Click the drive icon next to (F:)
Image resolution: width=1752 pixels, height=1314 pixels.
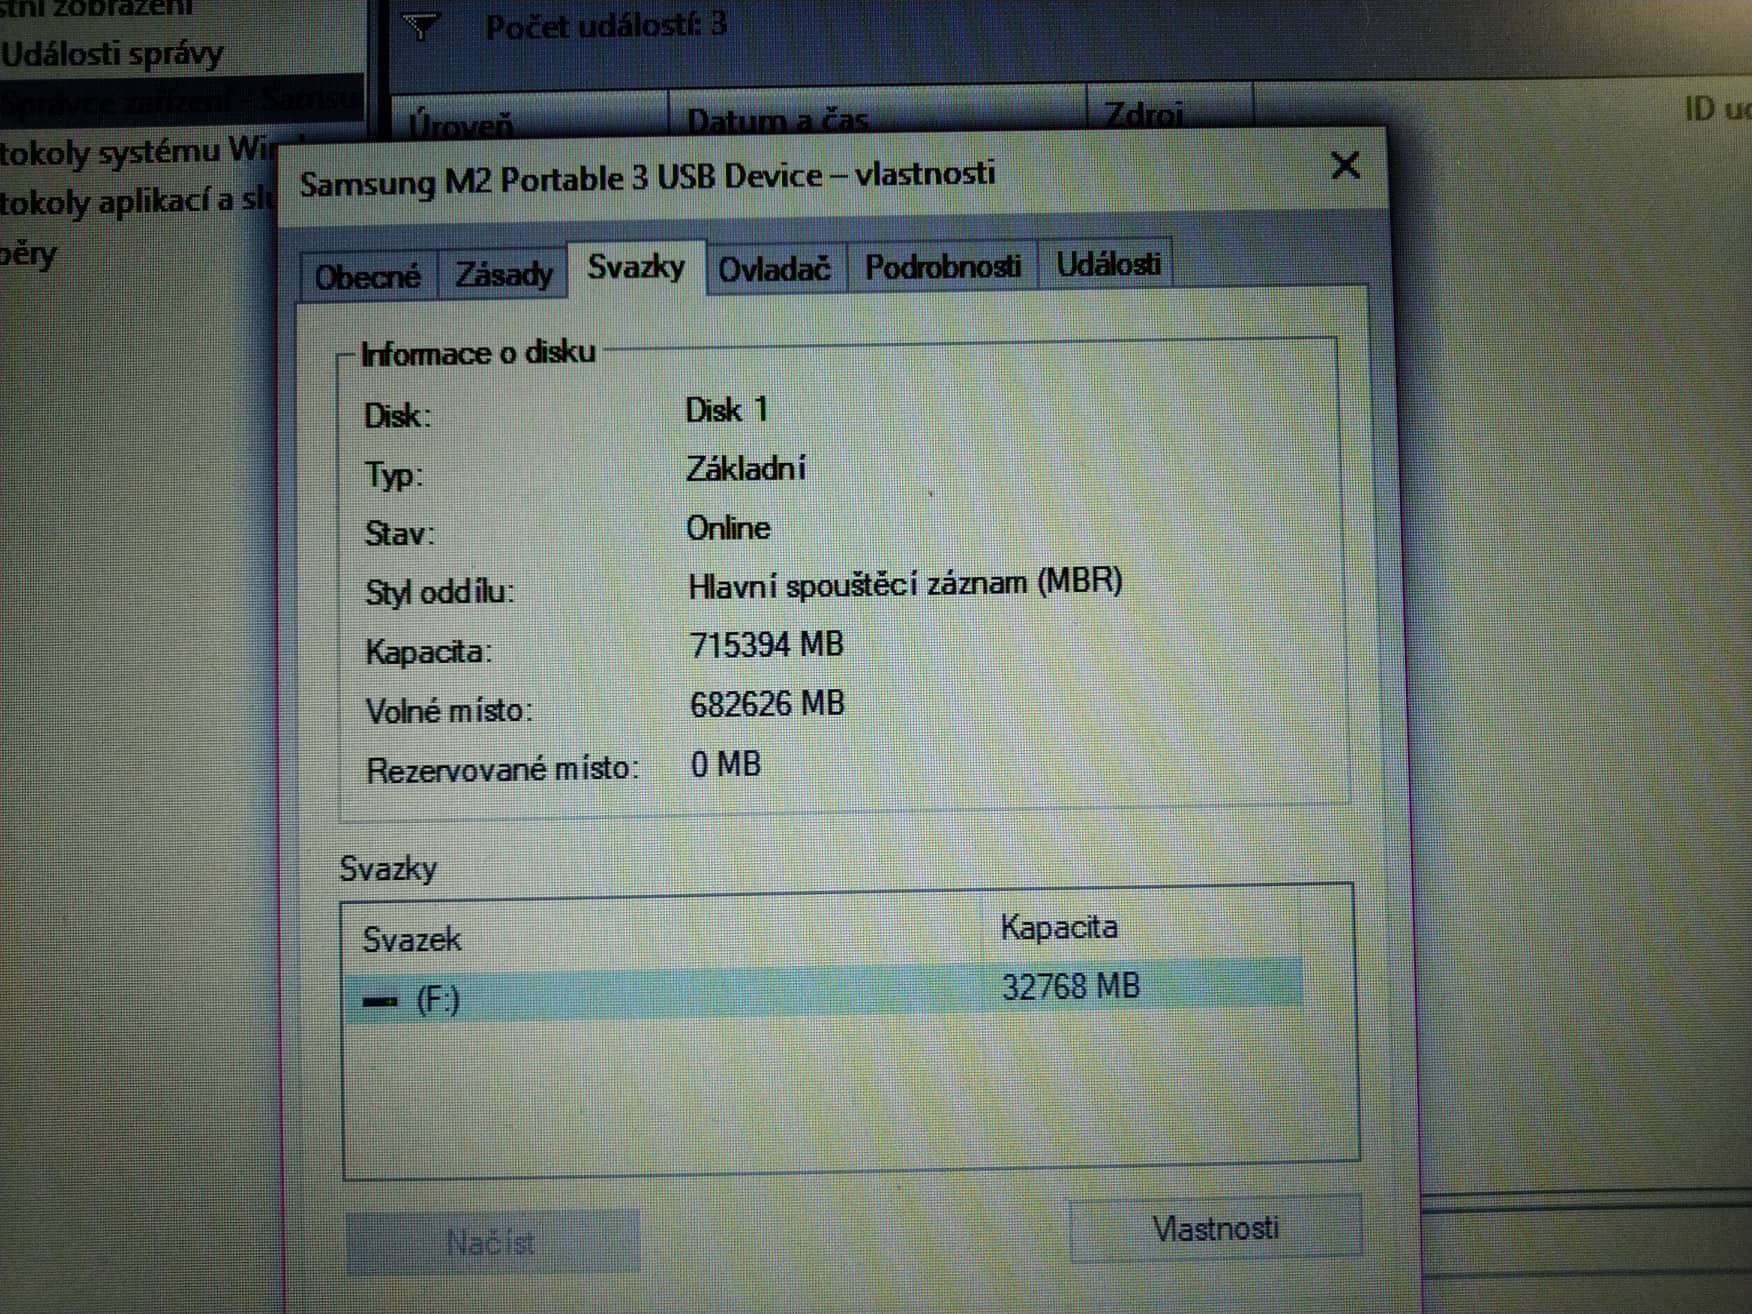click(380, 1000)
